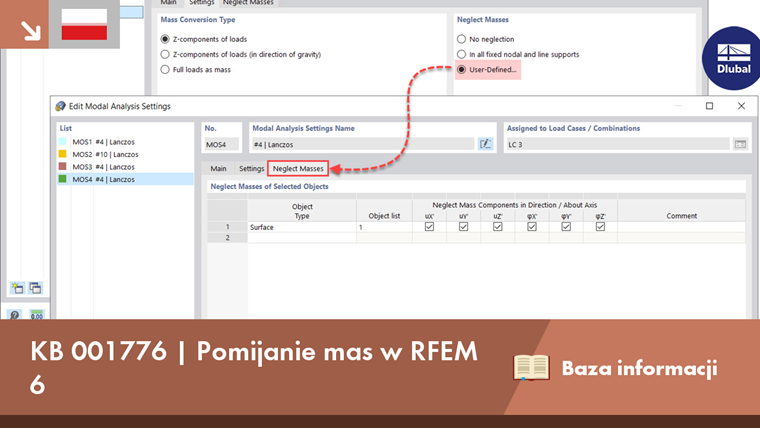Open the load case selection icon next to LC 3
Image resolution: width=760 pixels, height=428 pixels.
coord(740,144)
